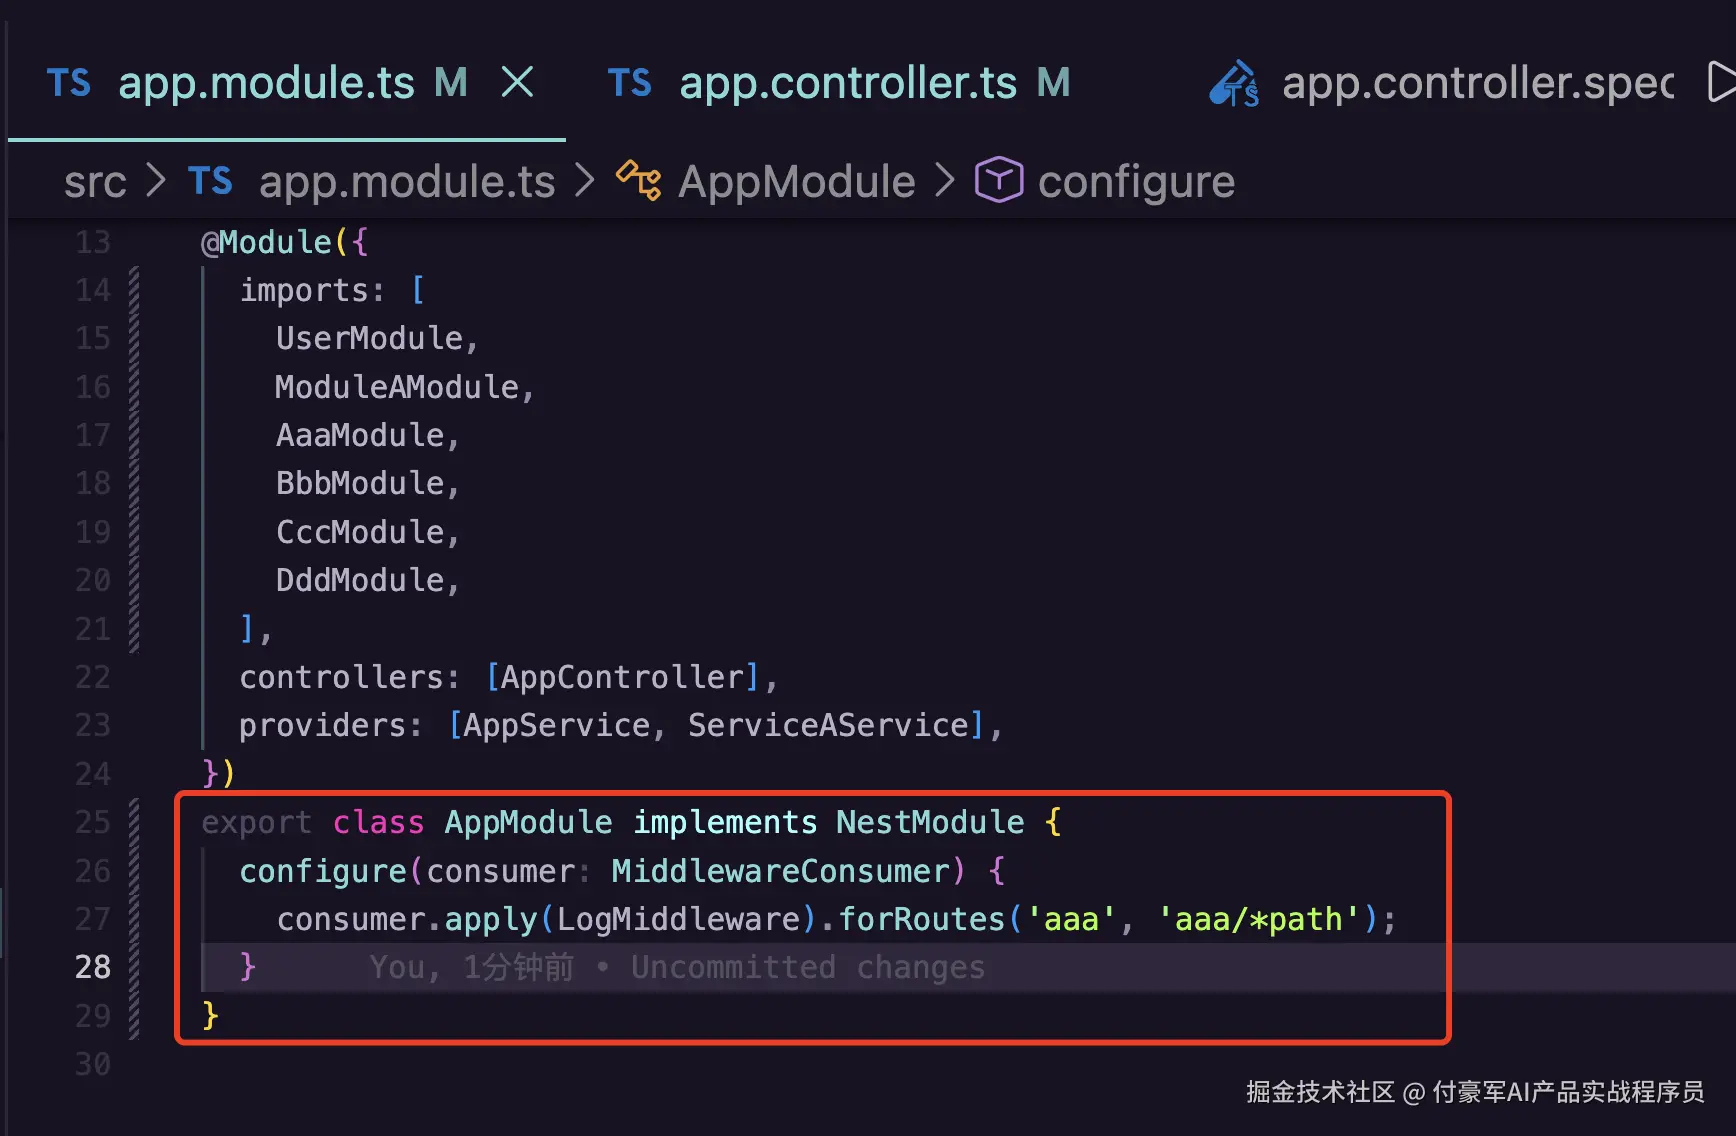Click 'AppController' in the controllers array
Image resolution: width=1736 pixels, height=1136 pixels.
point(623,677)
